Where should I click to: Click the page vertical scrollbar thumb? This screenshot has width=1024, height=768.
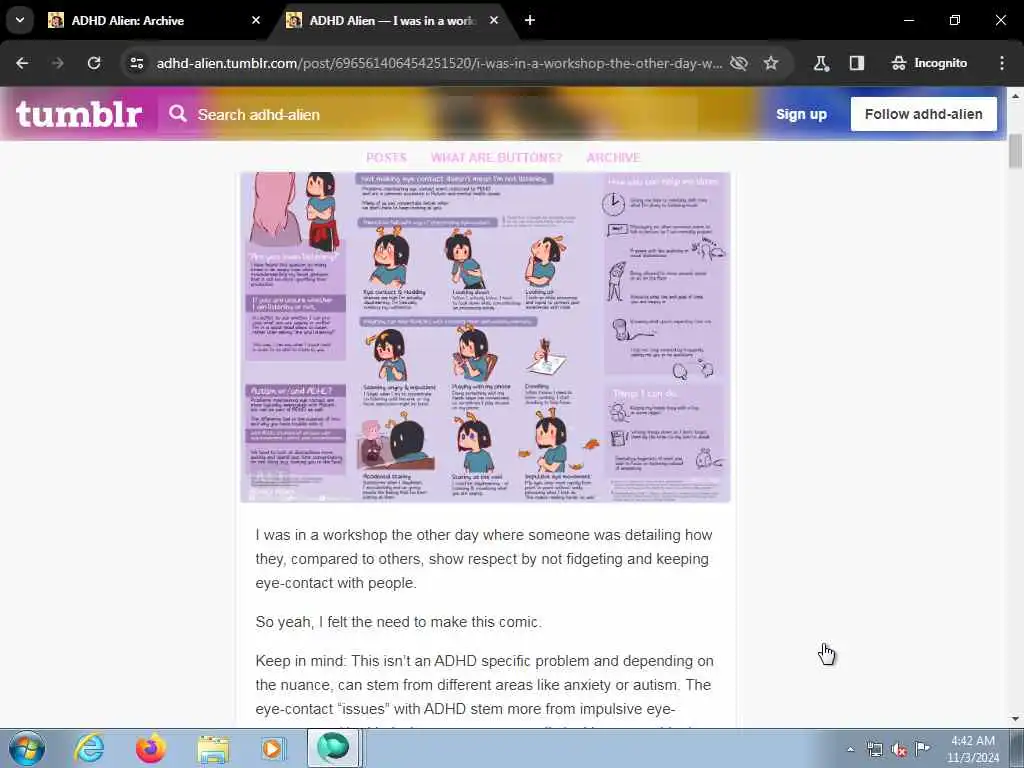point(1015,150)
